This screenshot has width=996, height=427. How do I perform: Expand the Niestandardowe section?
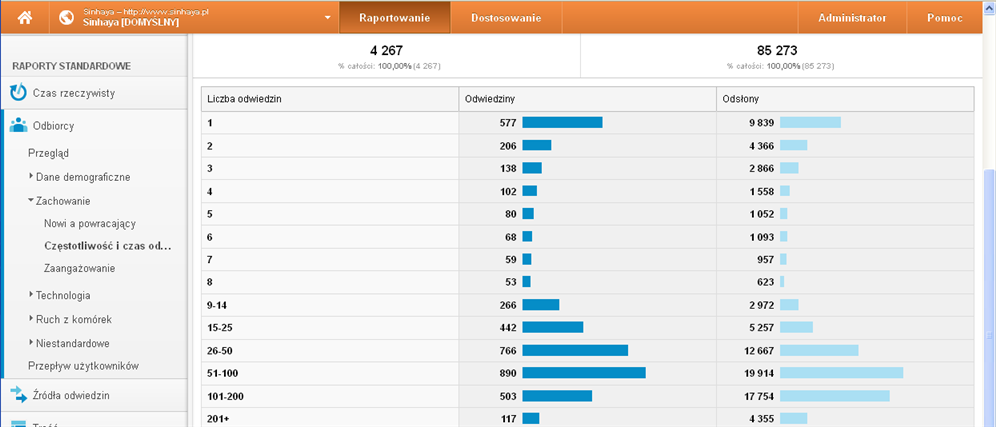pos(32,343)
